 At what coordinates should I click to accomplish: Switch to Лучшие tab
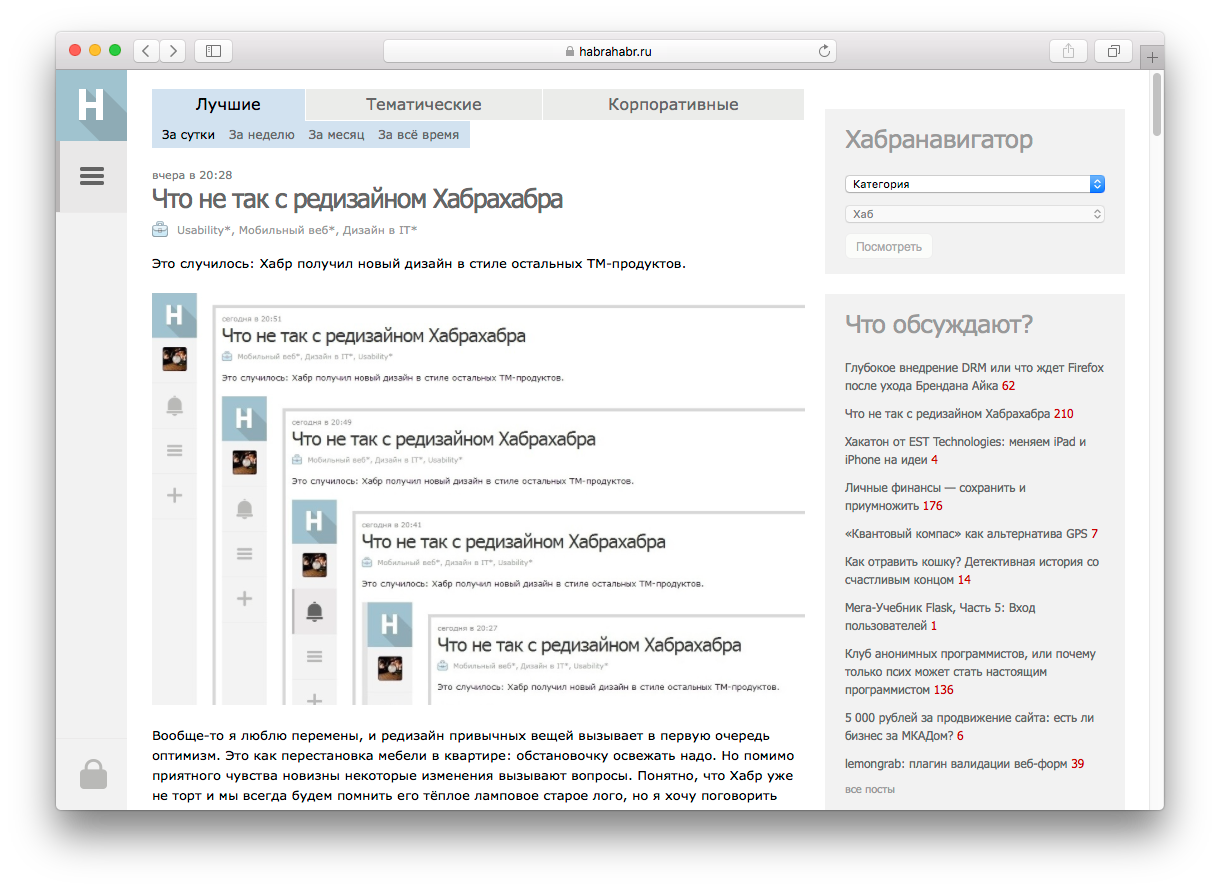pyautogui.click(x=228, y=104)
